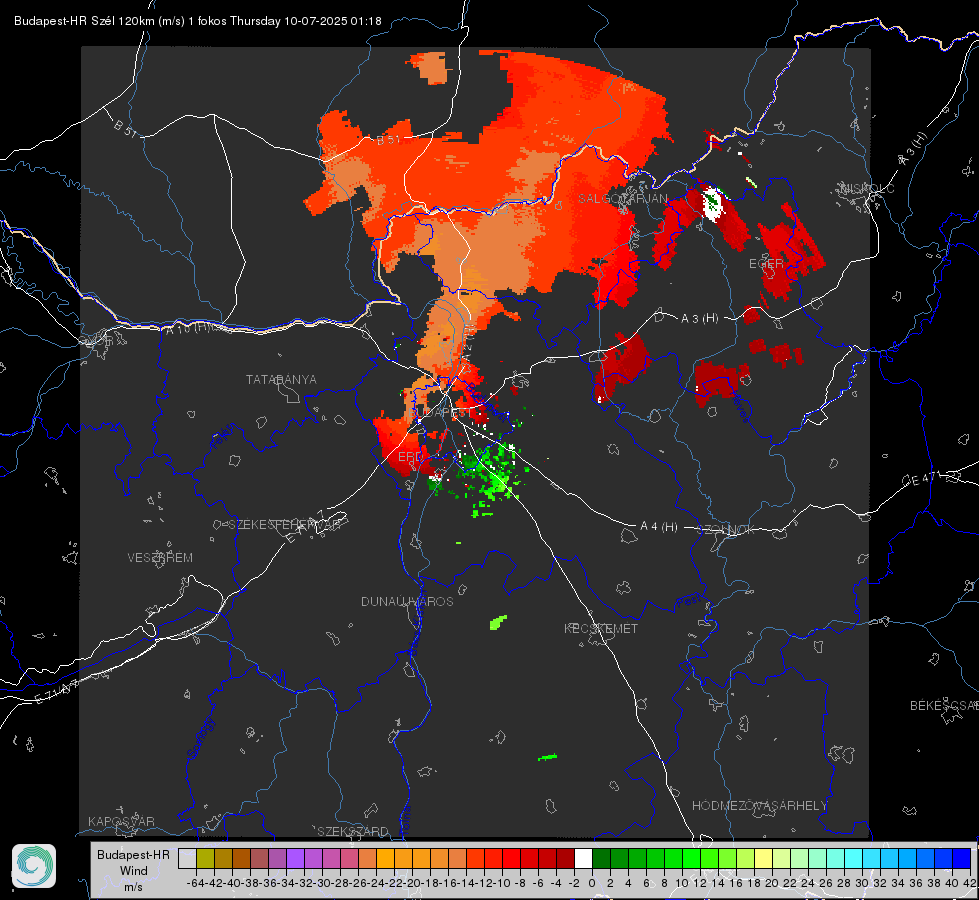The width and height of the screenshot is (979, 900).
Task: Select the olive swatch between -64 and -42
Action: [x=205, y=858]
